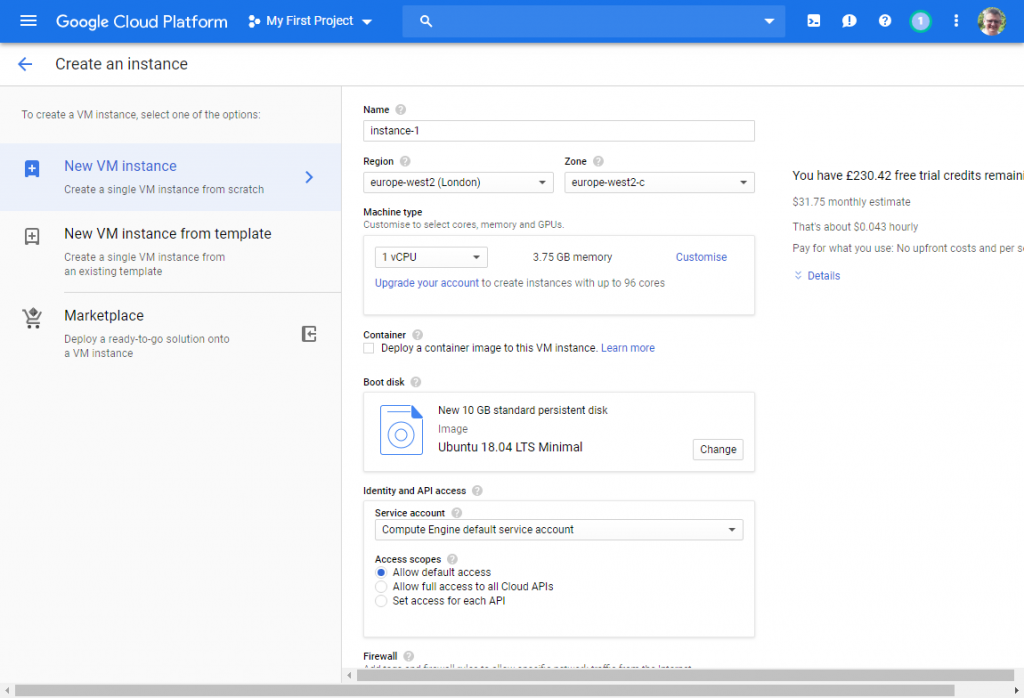This screenshot has height=698, width=1024.
Task: Select Set access for each API
Action: click(x=381, y=601)
